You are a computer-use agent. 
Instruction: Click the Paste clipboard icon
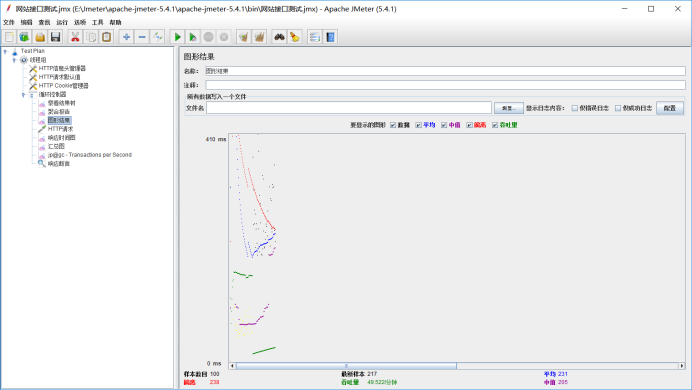click(106, 37)
